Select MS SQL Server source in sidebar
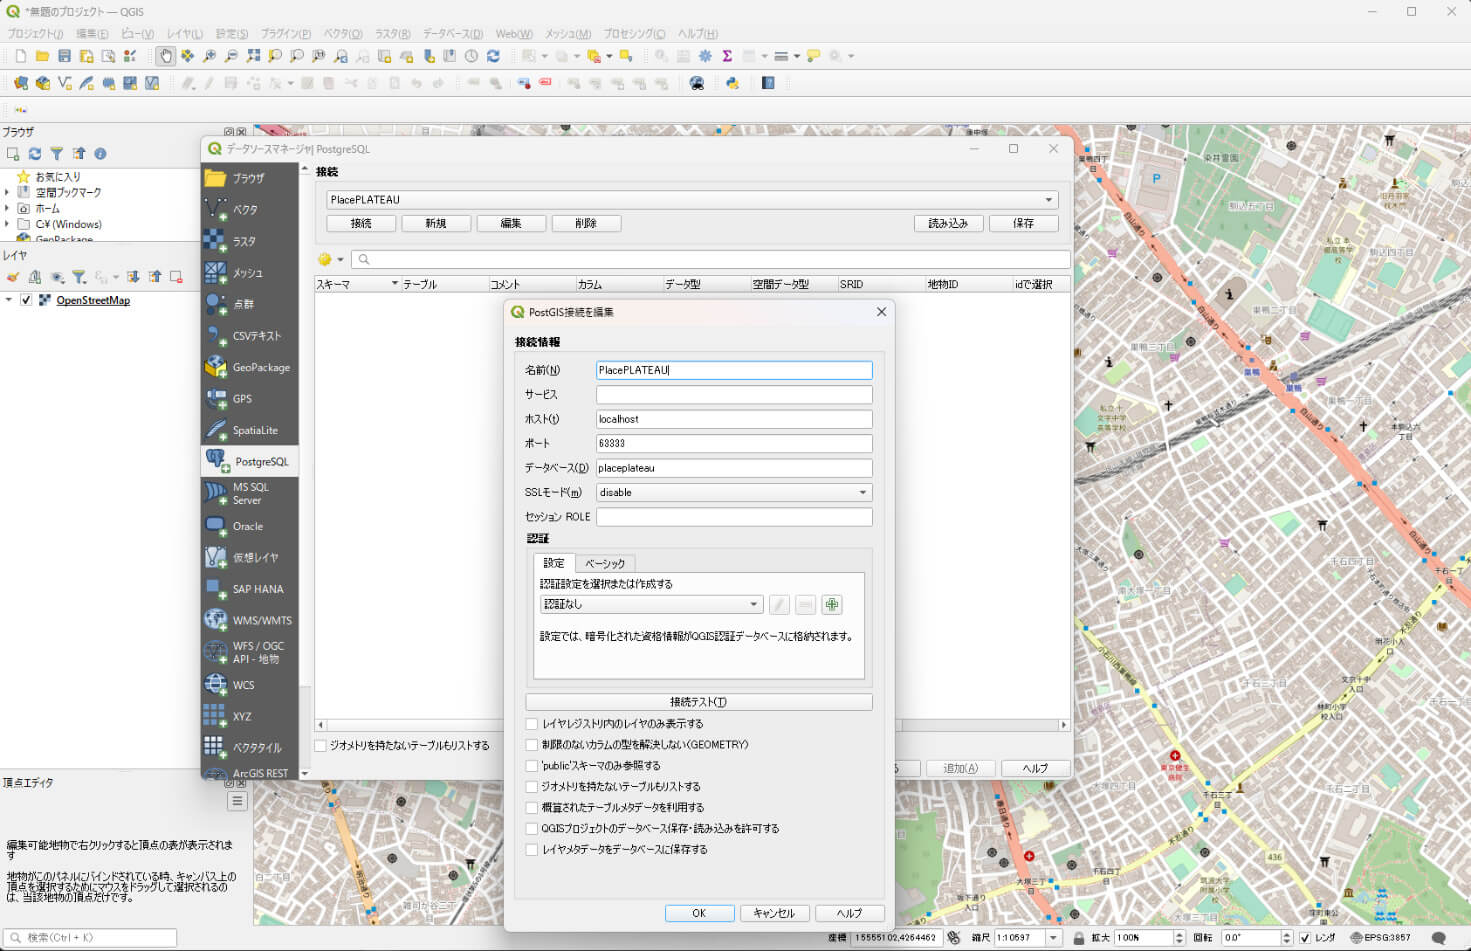This screenshot has width=1471, height=951. (250, 493)
